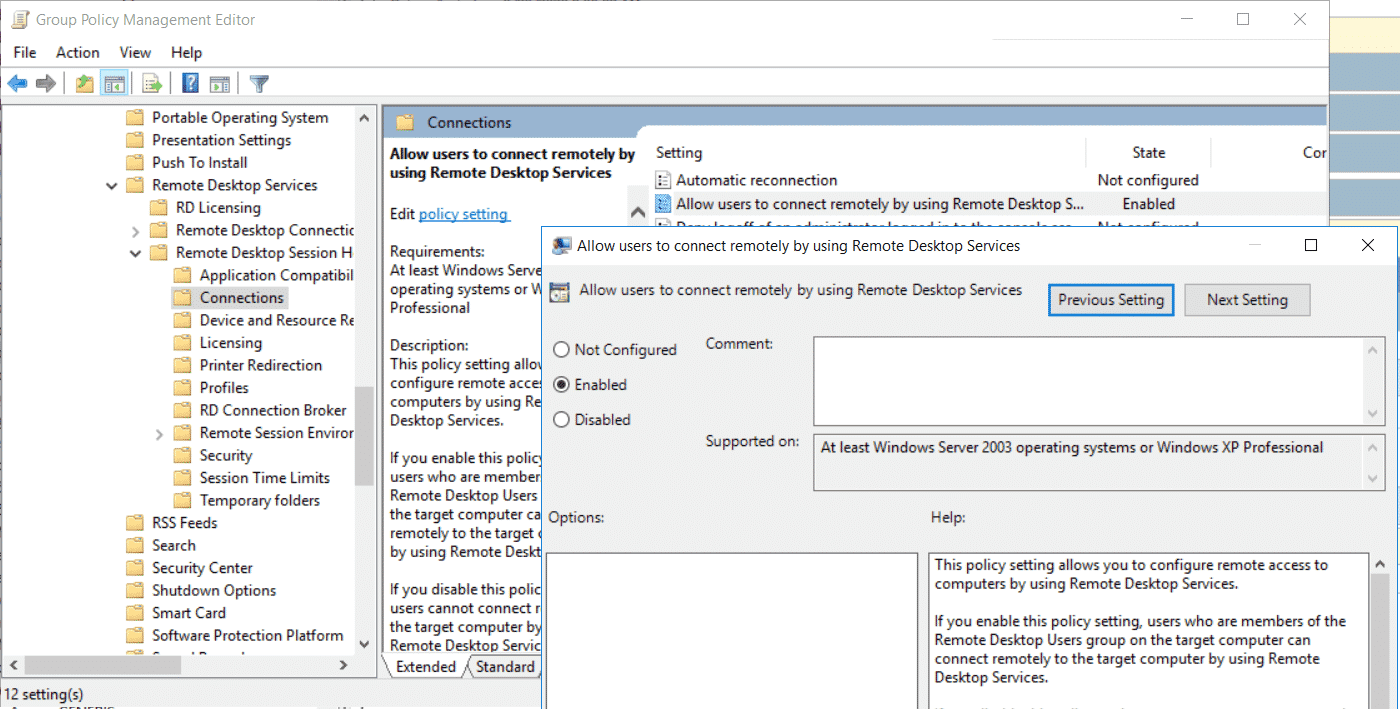Click the Next Setting button
This screenshot has width=1400, height=709.
coord(1247,300)
